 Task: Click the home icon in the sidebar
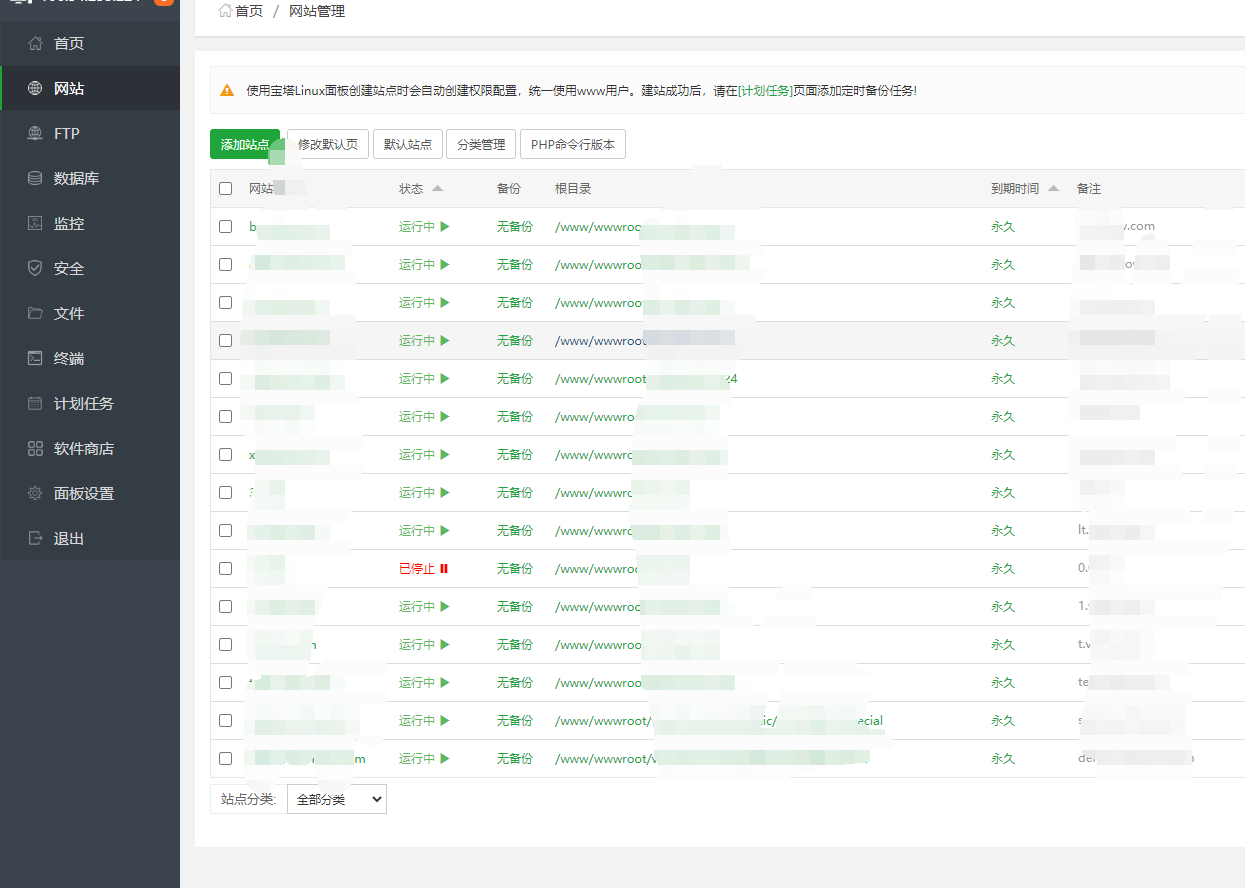point(35,44)
